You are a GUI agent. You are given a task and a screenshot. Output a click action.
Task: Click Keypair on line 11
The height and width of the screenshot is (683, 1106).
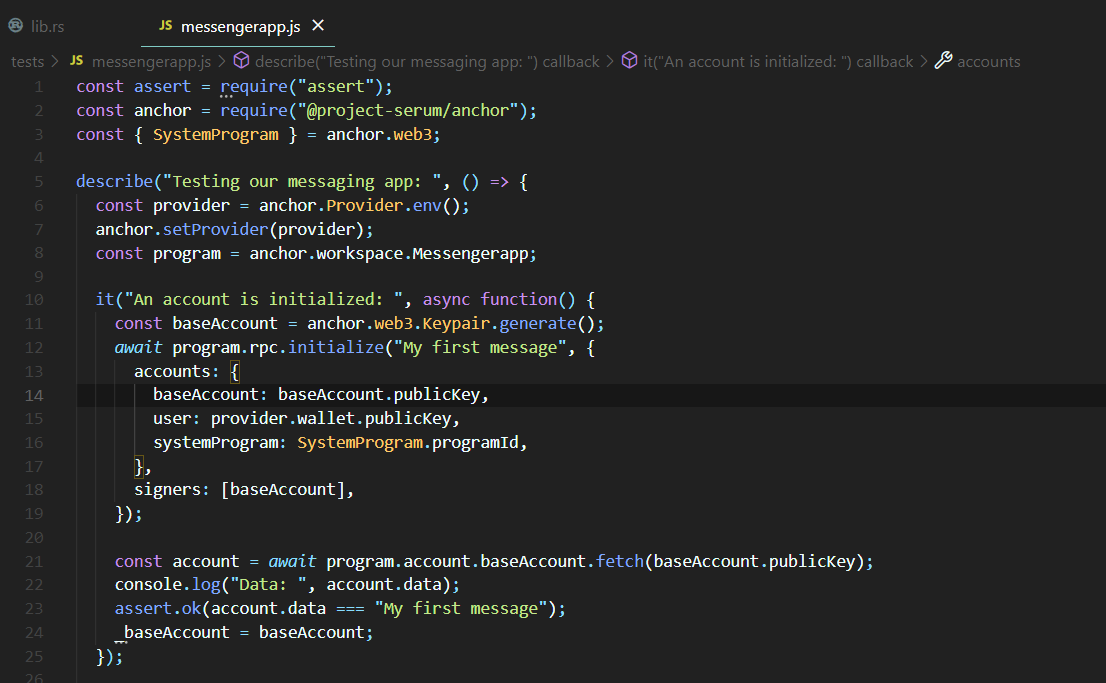tap(456, 324)
